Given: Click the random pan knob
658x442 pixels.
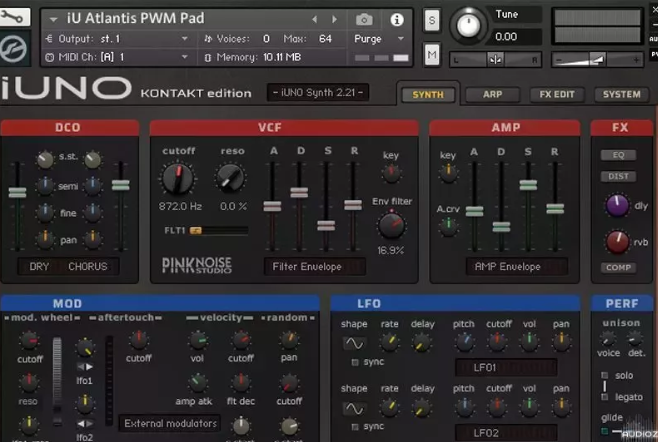Looking at the screenshot, I should pos(289,340).
